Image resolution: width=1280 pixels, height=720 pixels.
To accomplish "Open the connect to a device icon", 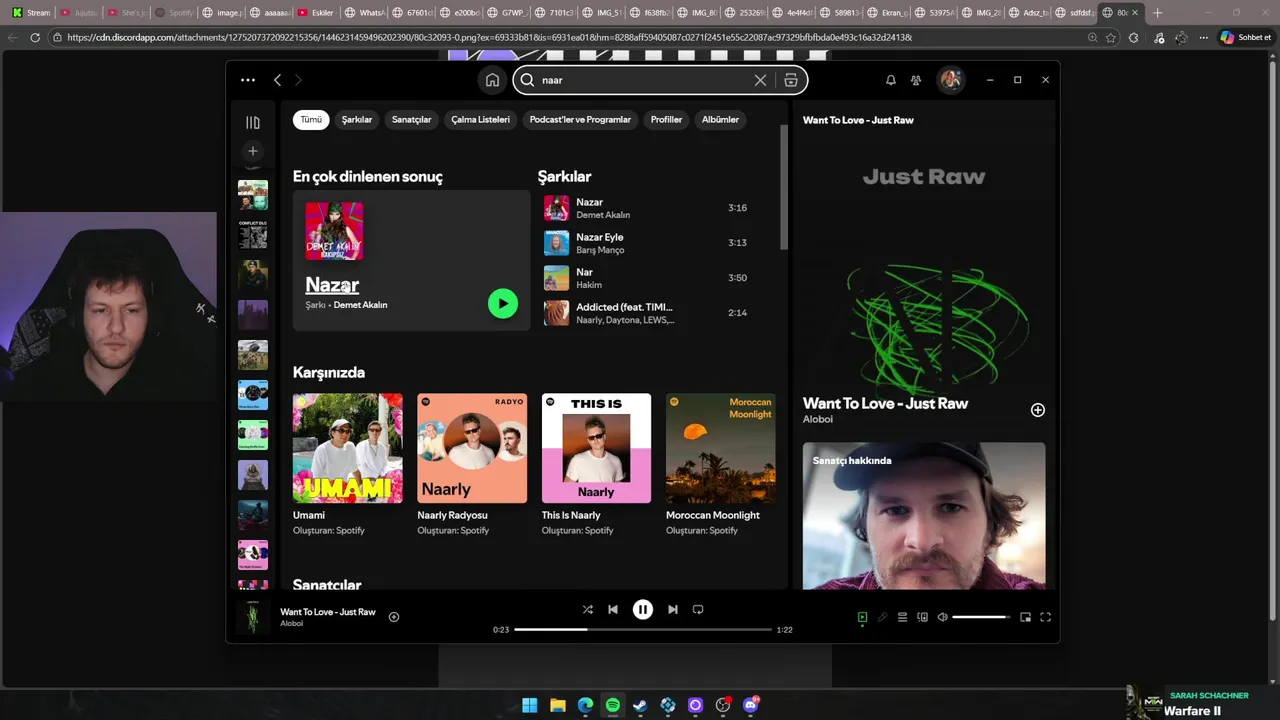I will click(x=922, y=617).
